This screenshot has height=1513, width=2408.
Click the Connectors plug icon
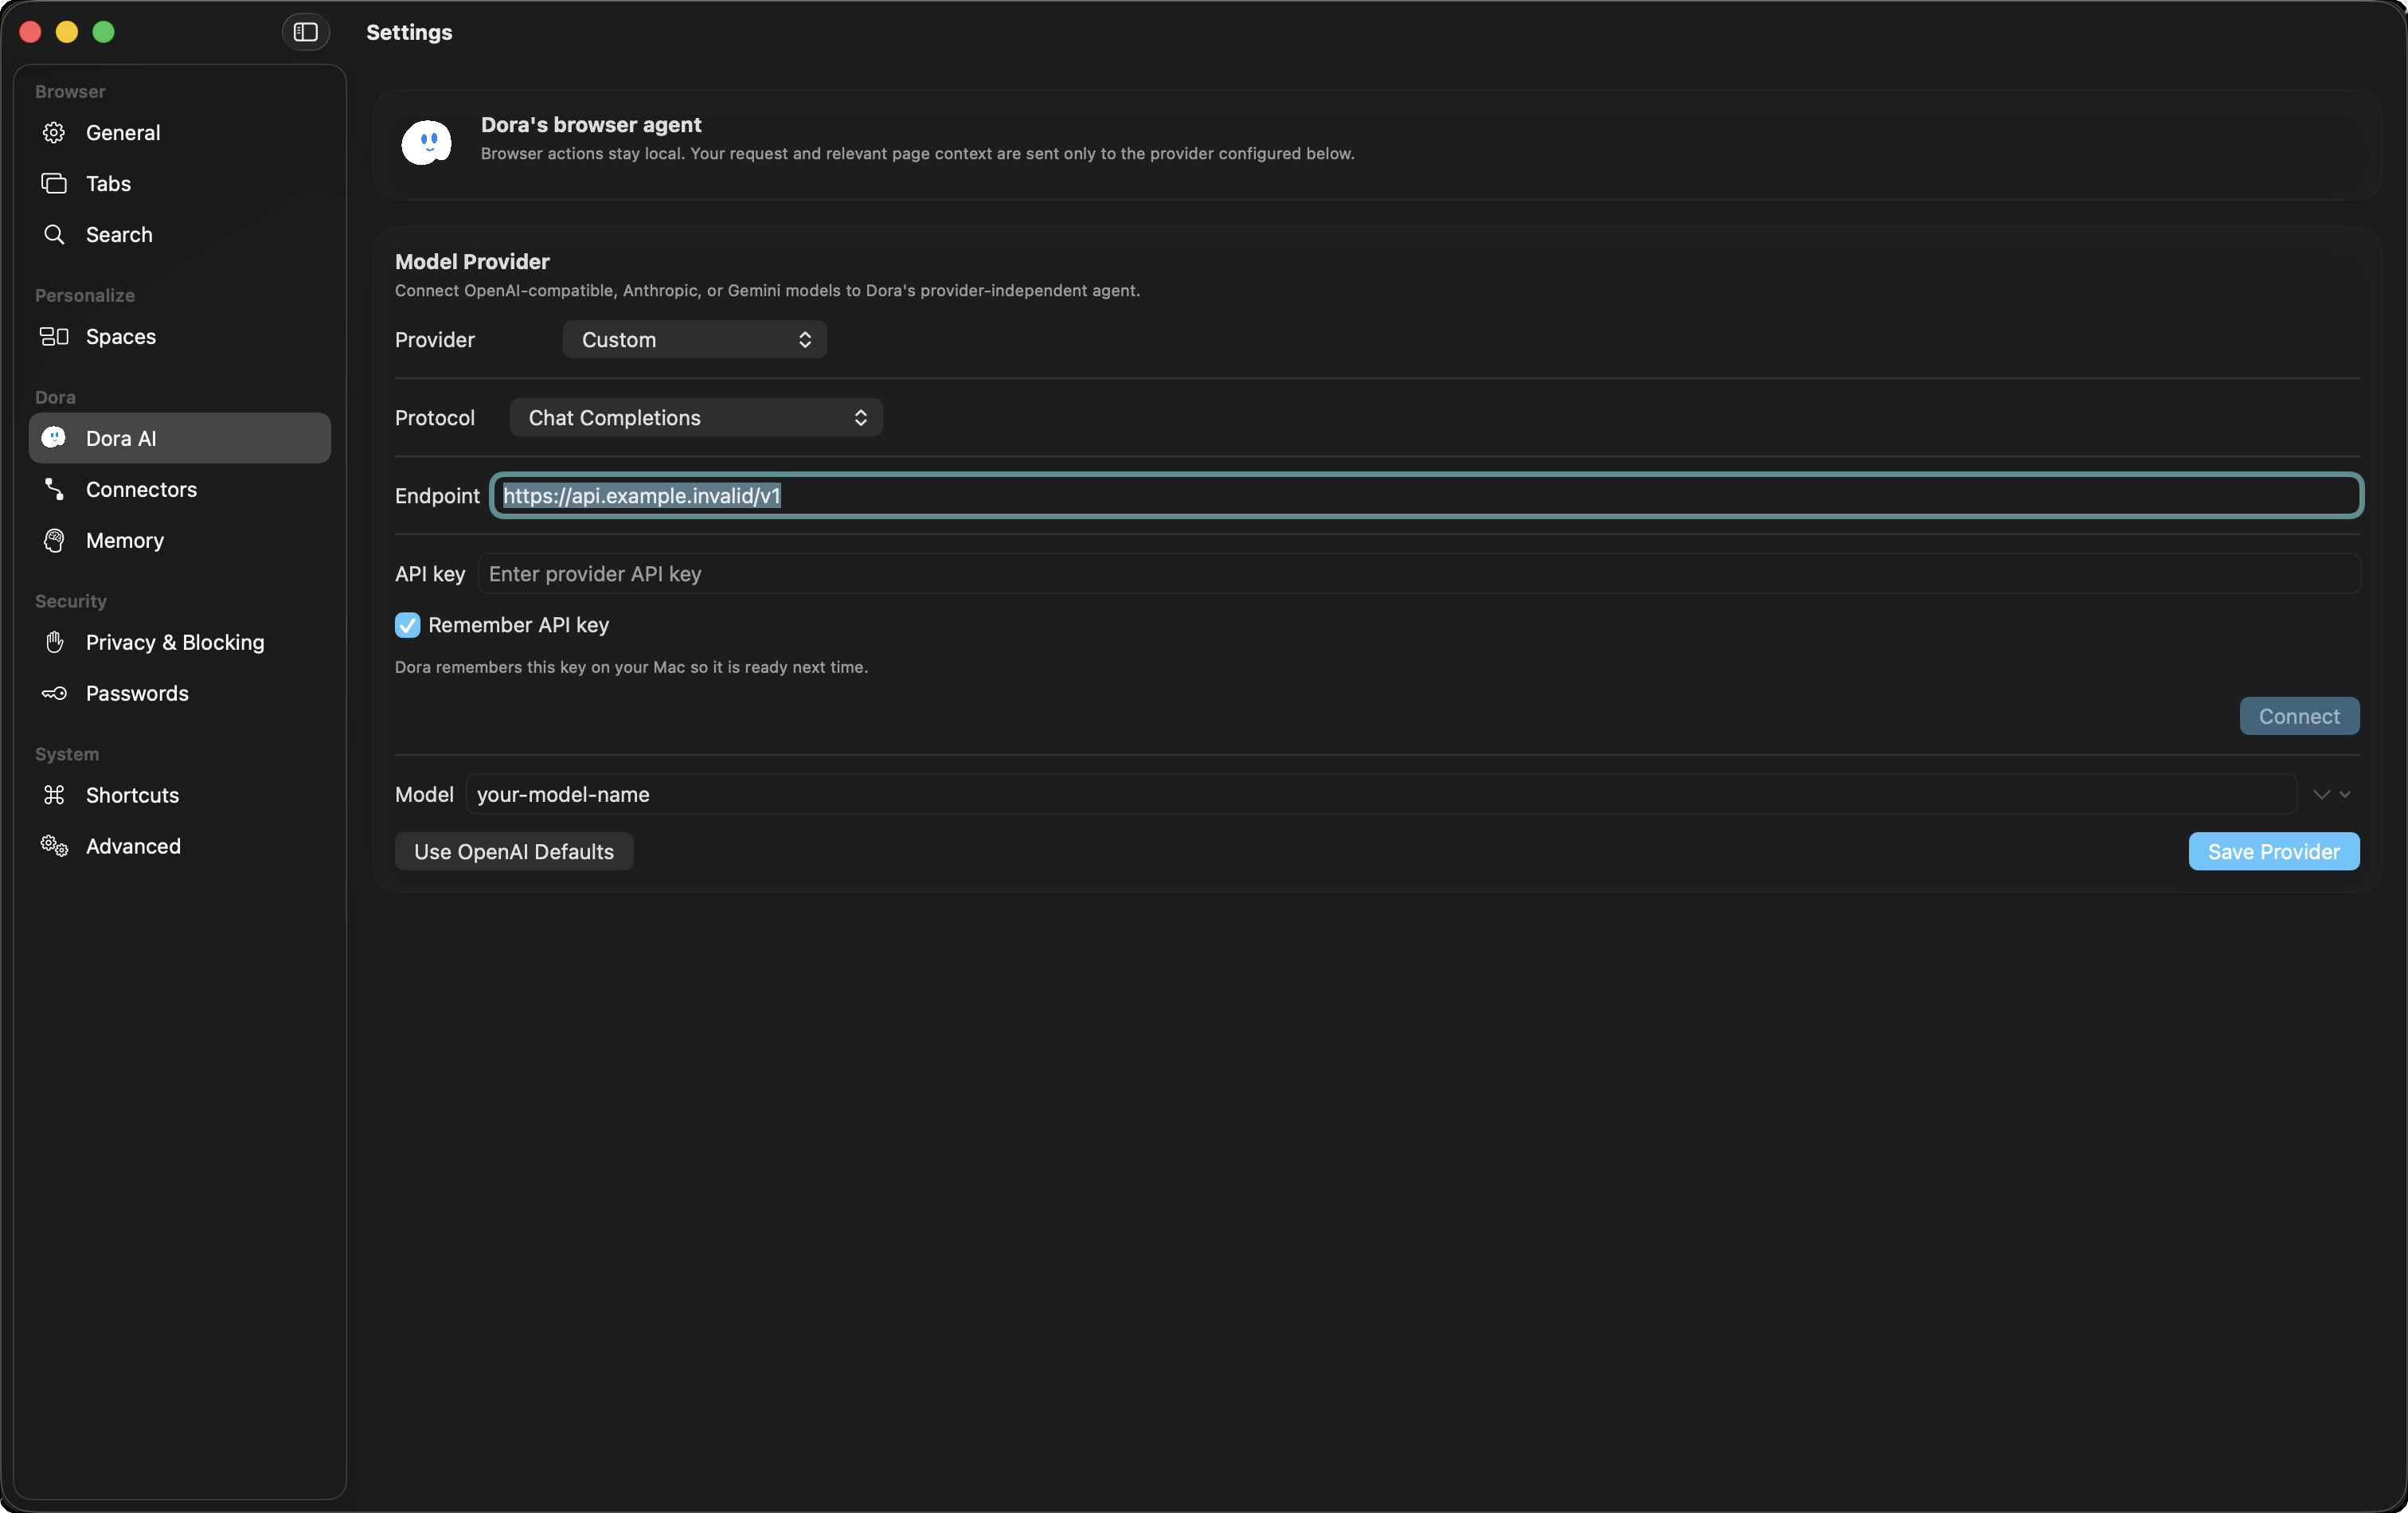pyautogui.click(x=54, y=490)
